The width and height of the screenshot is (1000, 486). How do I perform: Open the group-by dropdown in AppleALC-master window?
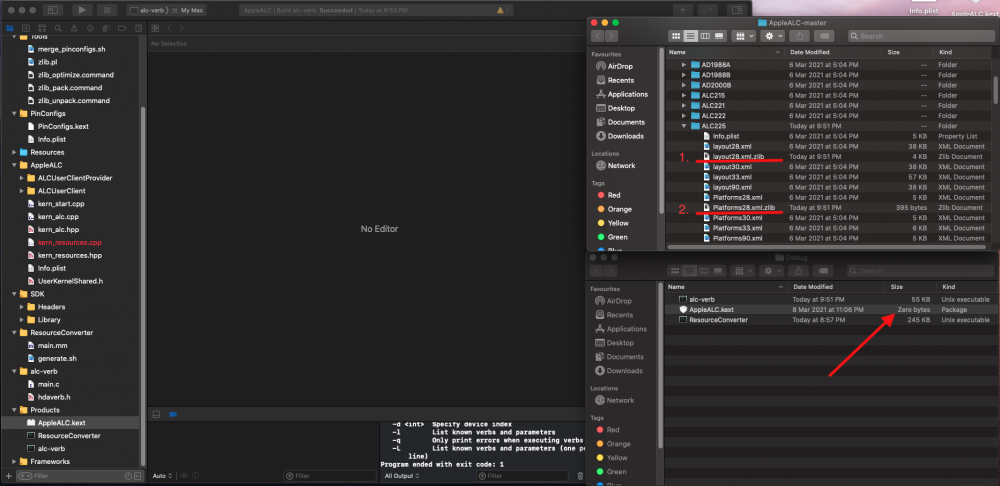(x=743, y=36)
